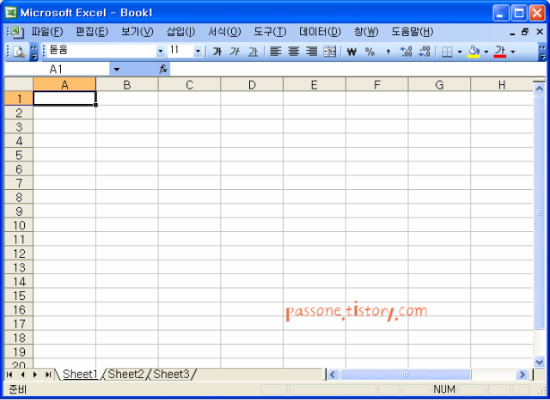
Task: Apply right text alignment
Action: (311, 52)
